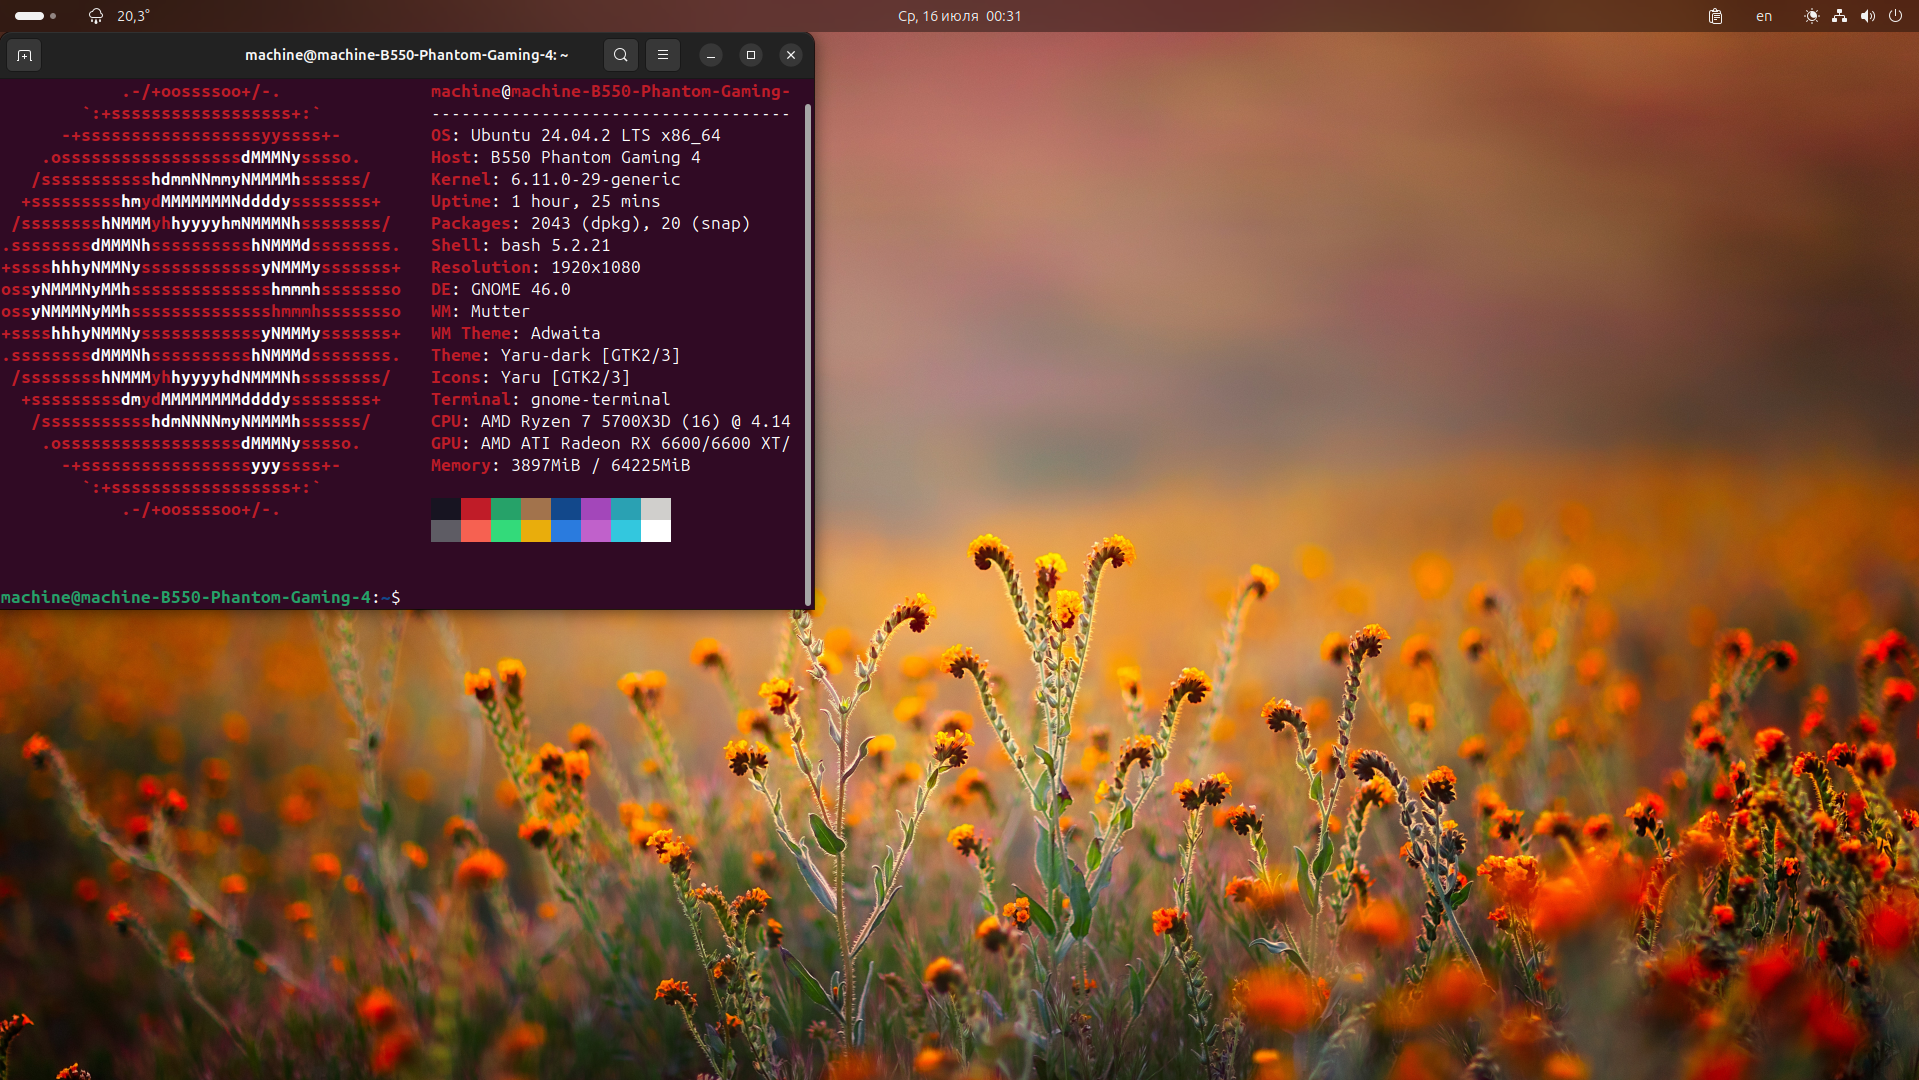Open the weather indicator showing 20,3°
The height and width of the screenshot is (1080, 1919).
pos(119,16)
